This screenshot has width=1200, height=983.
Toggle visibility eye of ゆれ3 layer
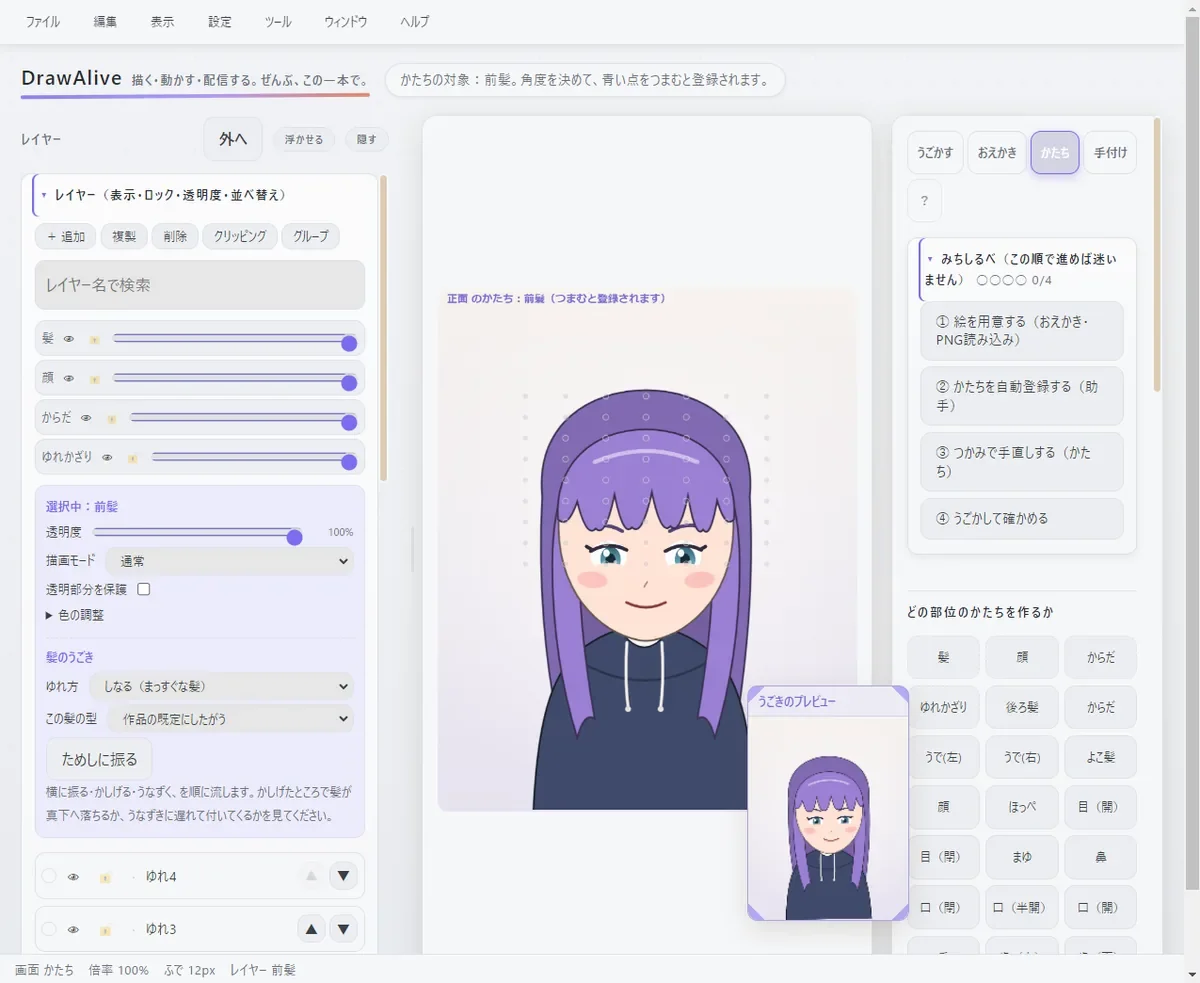(73, 929)
